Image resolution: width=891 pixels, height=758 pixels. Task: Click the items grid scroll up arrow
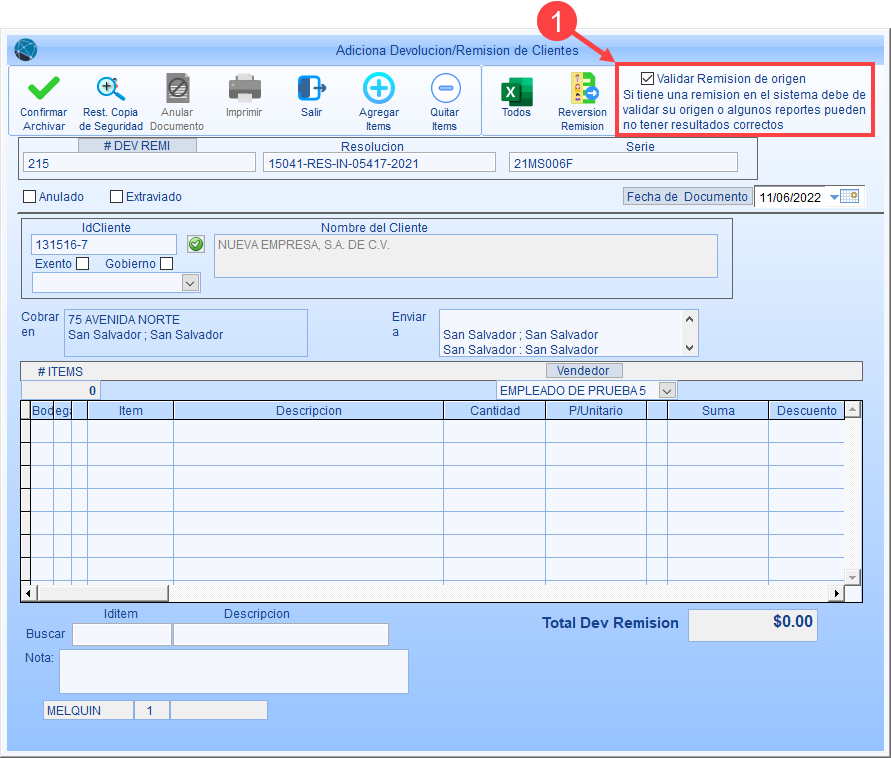(x=852, y=410)
